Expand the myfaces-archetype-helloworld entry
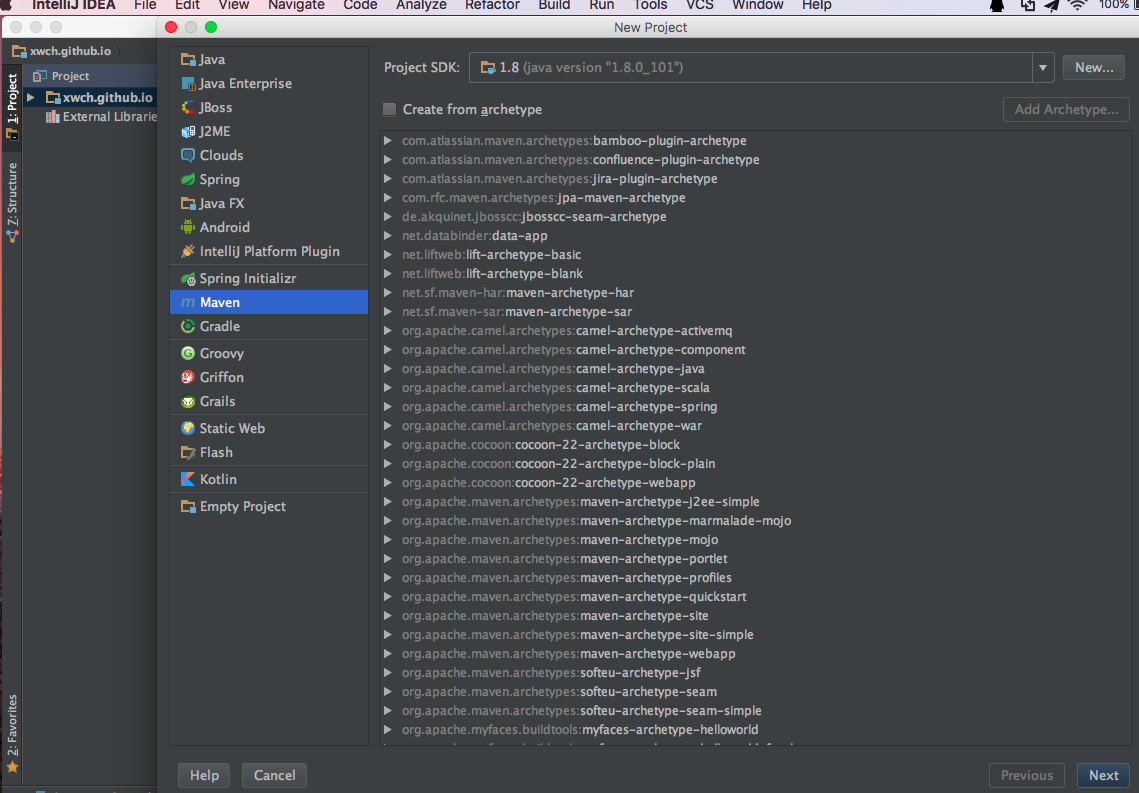The height and width of the screenshot is (793, 1139). (x=388, y=730)
